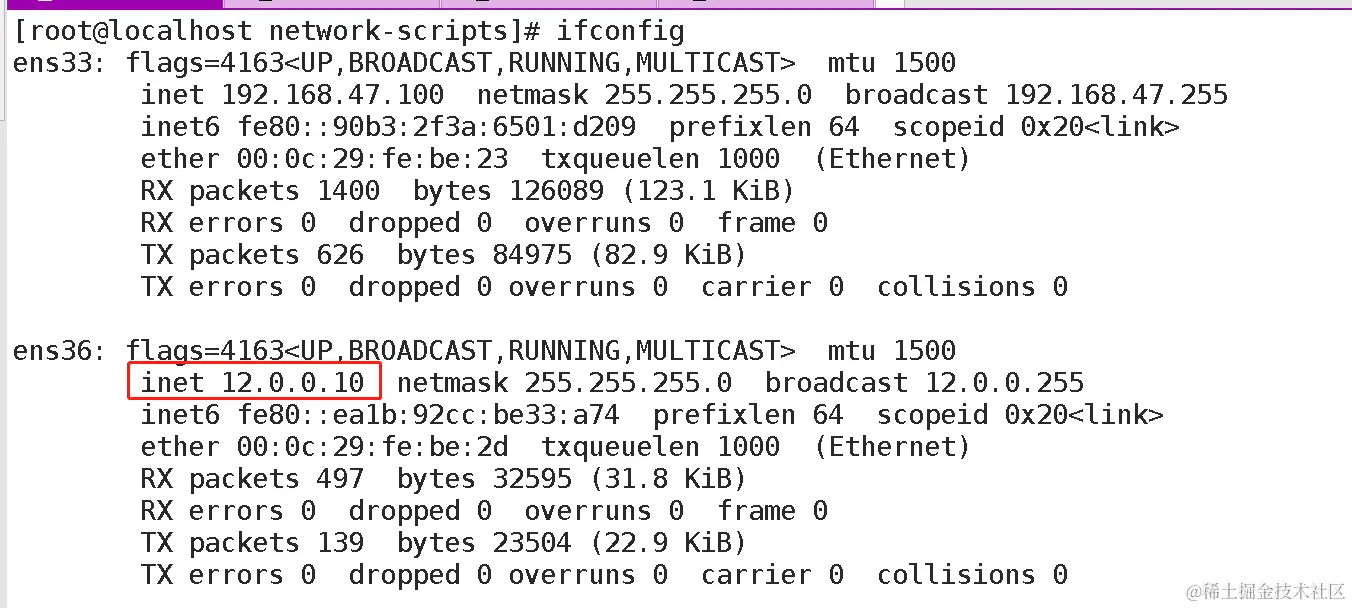Click broadcast address 12.0.0.255
The image size is (1352, 608).
[x=1005, y=383]
